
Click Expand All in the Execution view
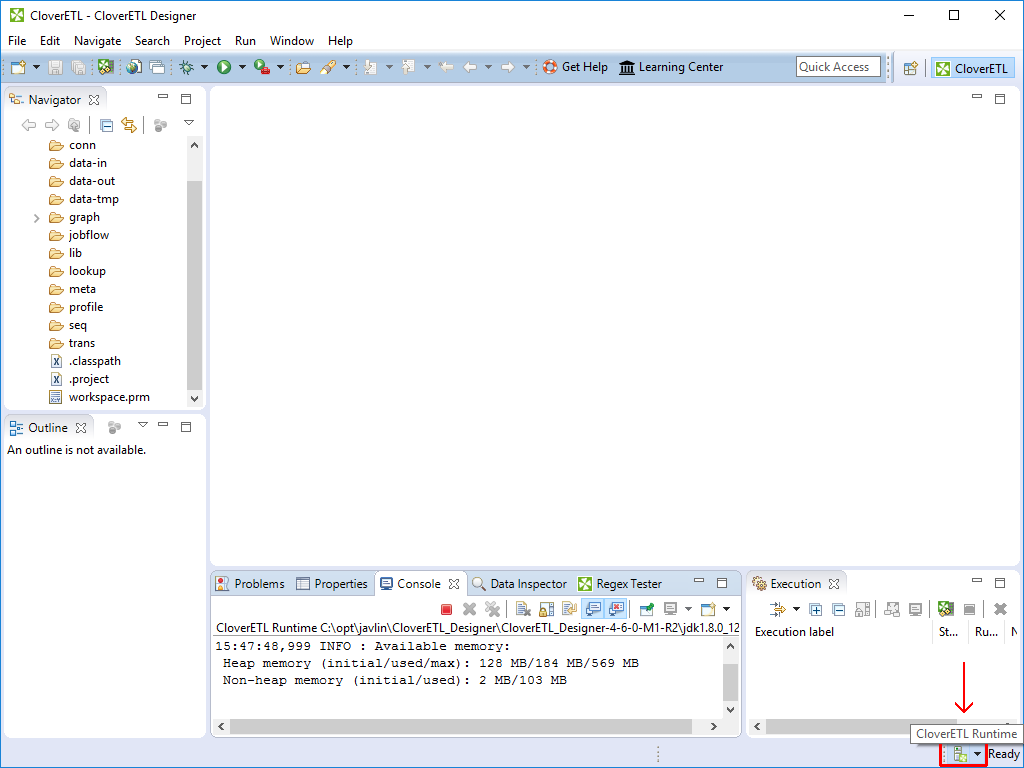pyautogui.click(x=815, y=609)
